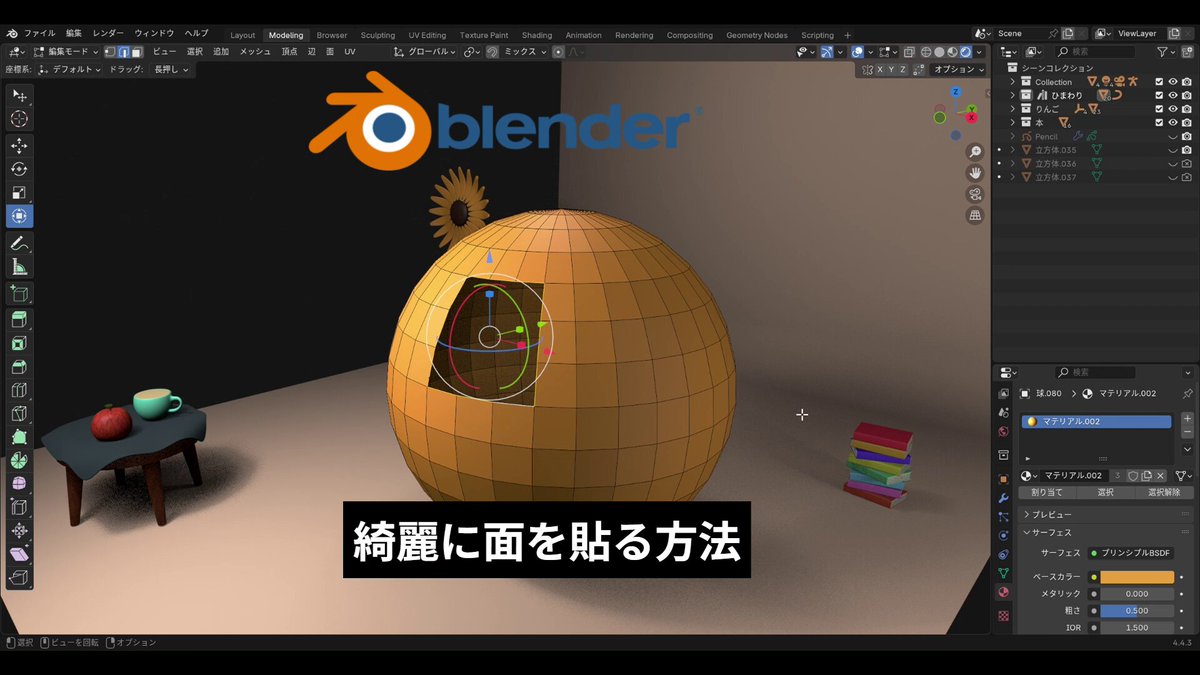
Task: Select the Rotate tool in left toolbar
Action: (19, 169)
